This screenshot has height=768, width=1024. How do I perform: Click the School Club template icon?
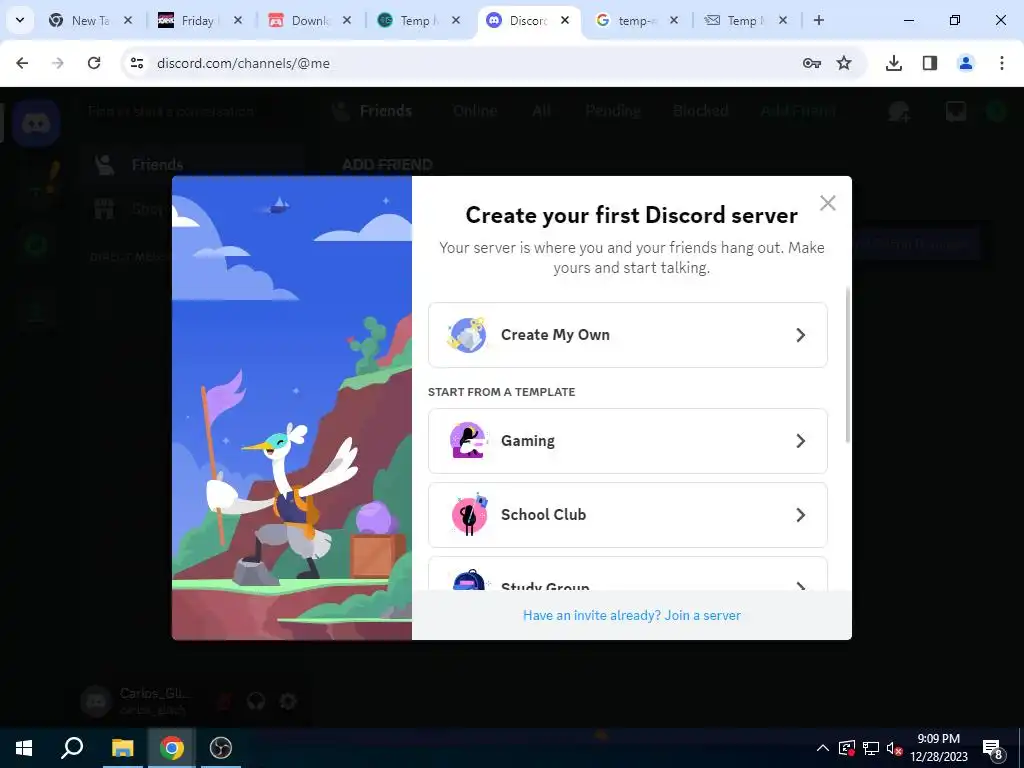click(470, 515)
